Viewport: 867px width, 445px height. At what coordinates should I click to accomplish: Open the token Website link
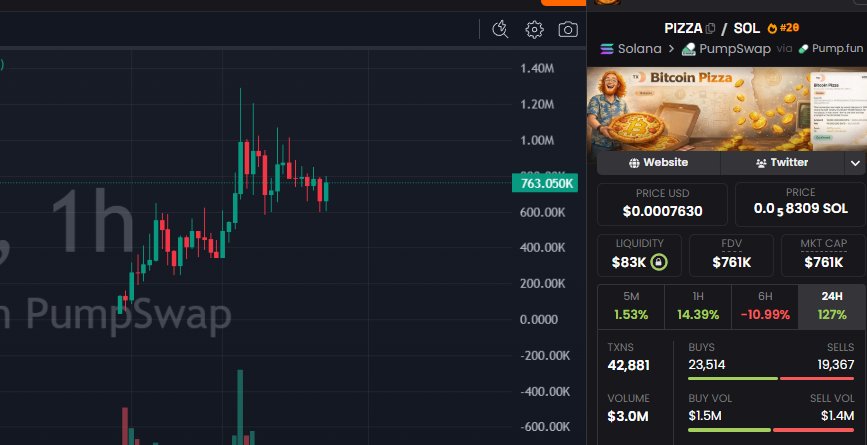[658, 162]
